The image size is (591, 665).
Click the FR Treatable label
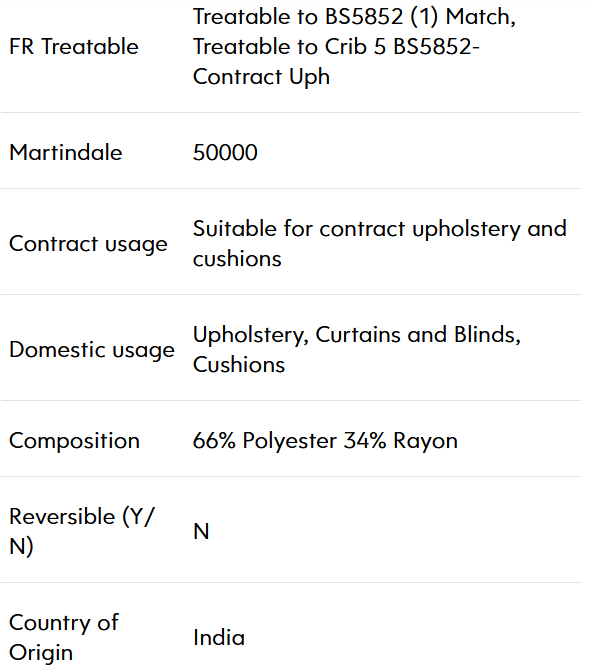click(x=74, y=46)
